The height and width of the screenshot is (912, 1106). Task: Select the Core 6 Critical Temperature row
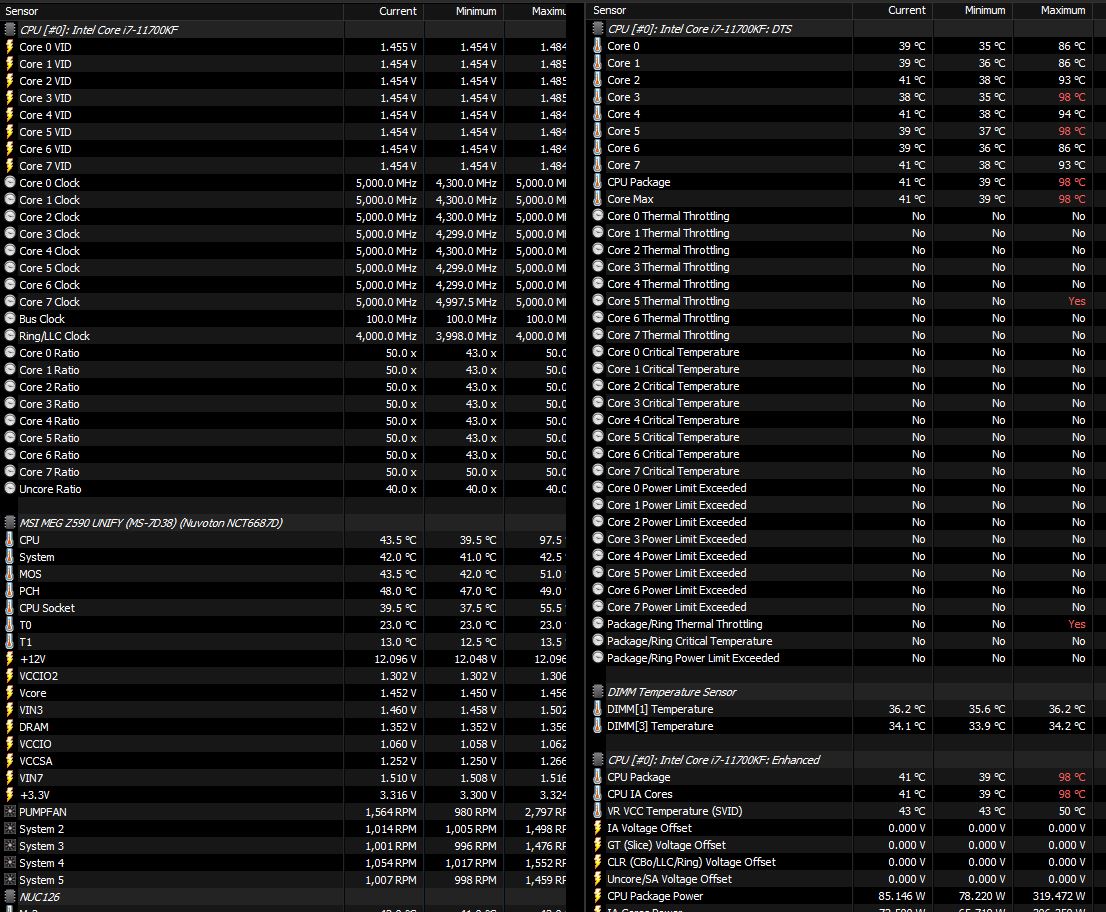(x=846, y=454)
